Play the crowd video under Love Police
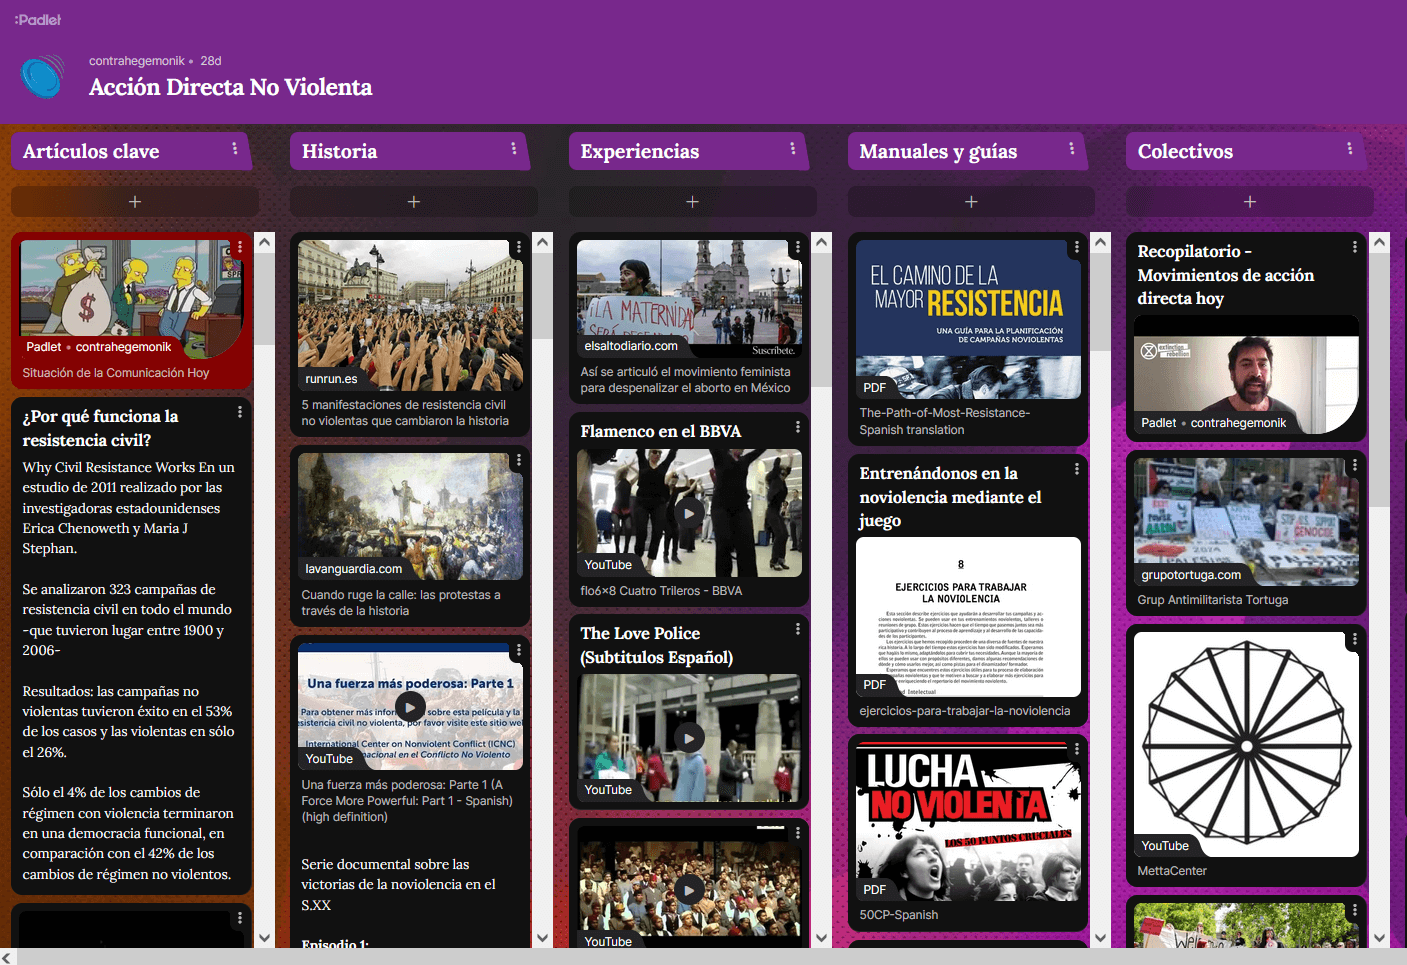 (x=689, y=889)
